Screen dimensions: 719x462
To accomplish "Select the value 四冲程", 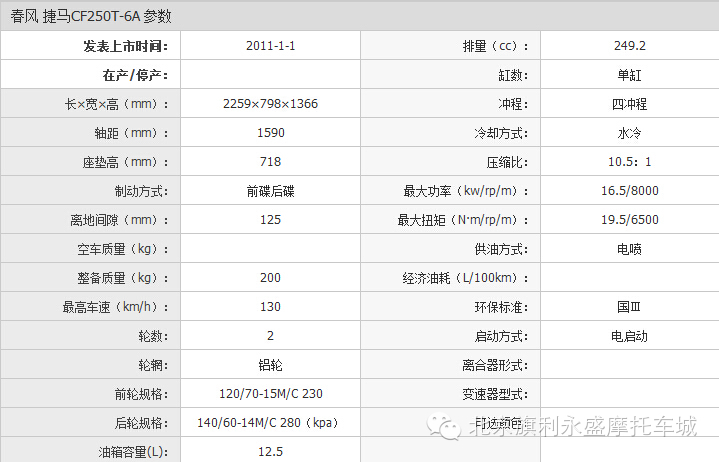I will pyautogui.click(x=630, y=104).
